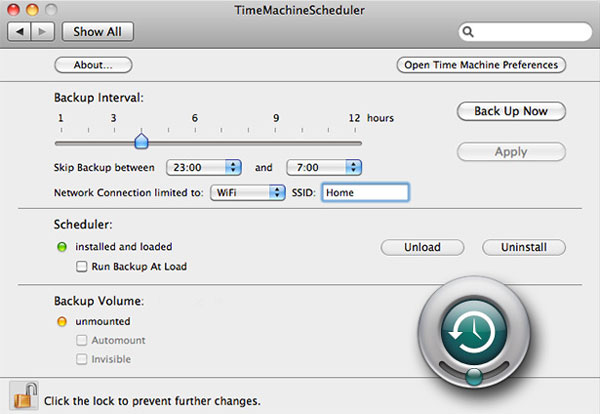Click 'Click the lock to prevent further changes.' text
The image size is (600, 414).
[x=152, y=401]
